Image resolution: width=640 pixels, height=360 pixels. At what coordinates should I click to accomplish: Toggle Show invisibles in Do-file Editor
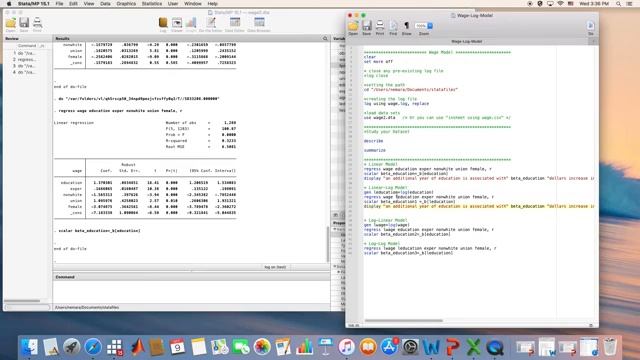tap(407, 28)
